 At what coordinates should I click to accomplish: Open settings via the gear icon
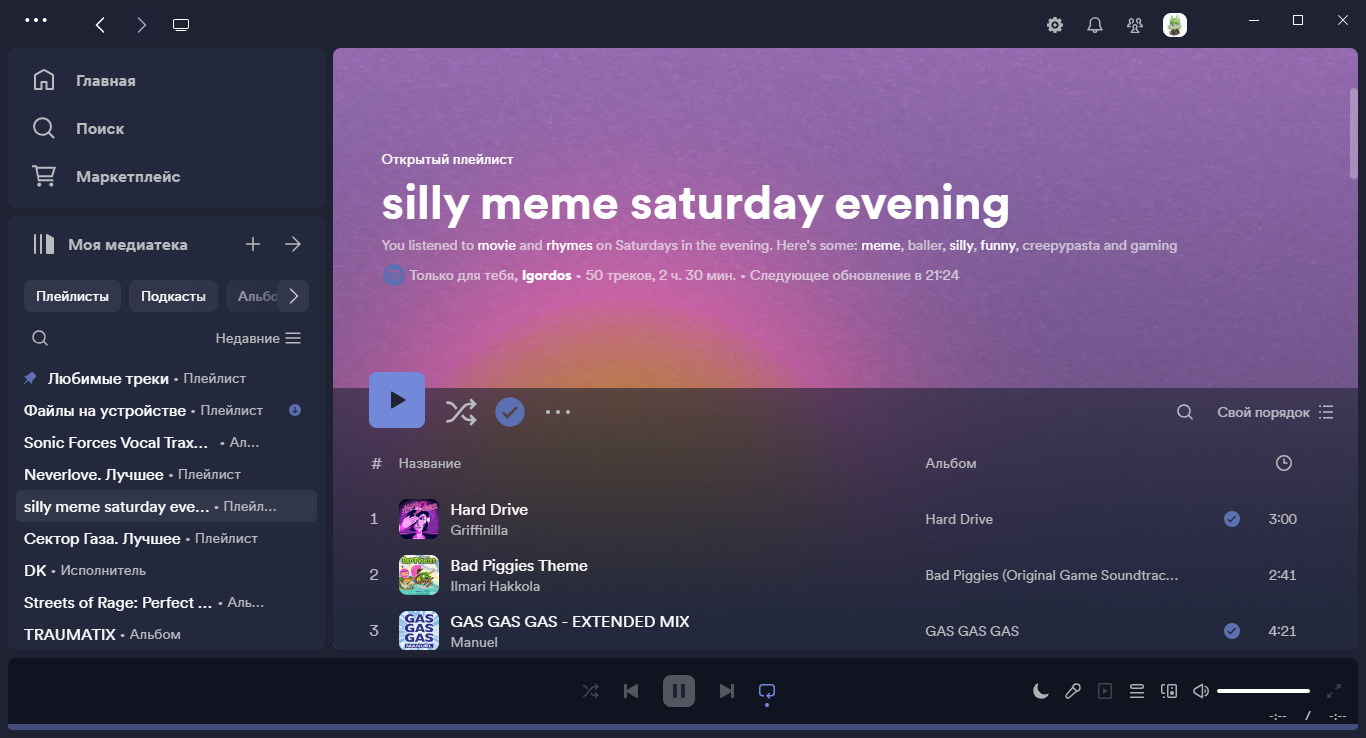[1055, 25]
